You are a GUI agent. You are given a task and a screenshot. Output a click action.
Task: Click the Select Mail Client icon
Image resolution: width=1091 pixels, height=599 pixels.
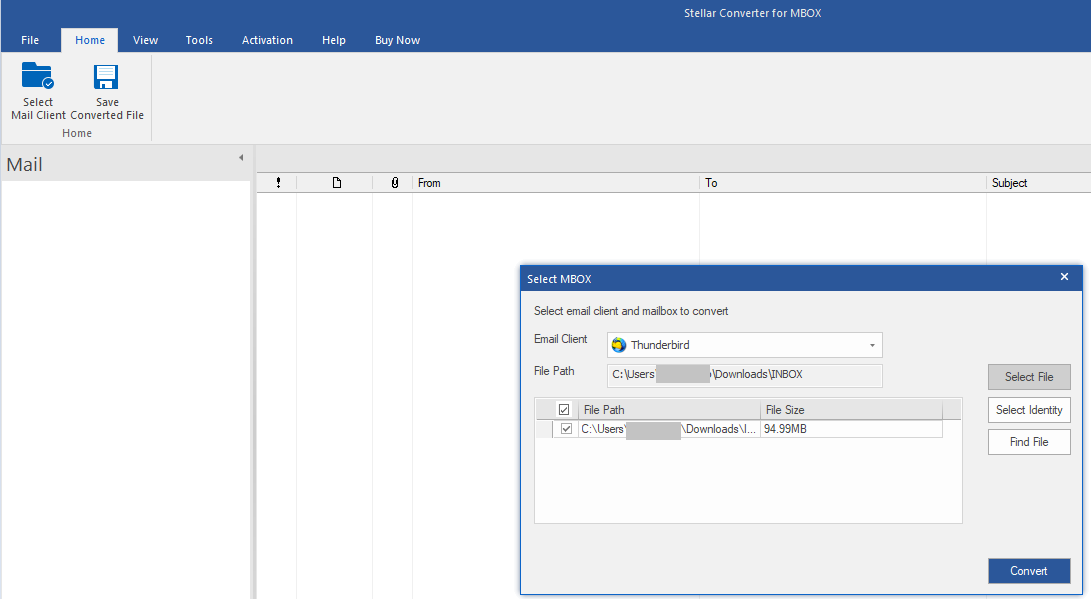click(38, 77)
